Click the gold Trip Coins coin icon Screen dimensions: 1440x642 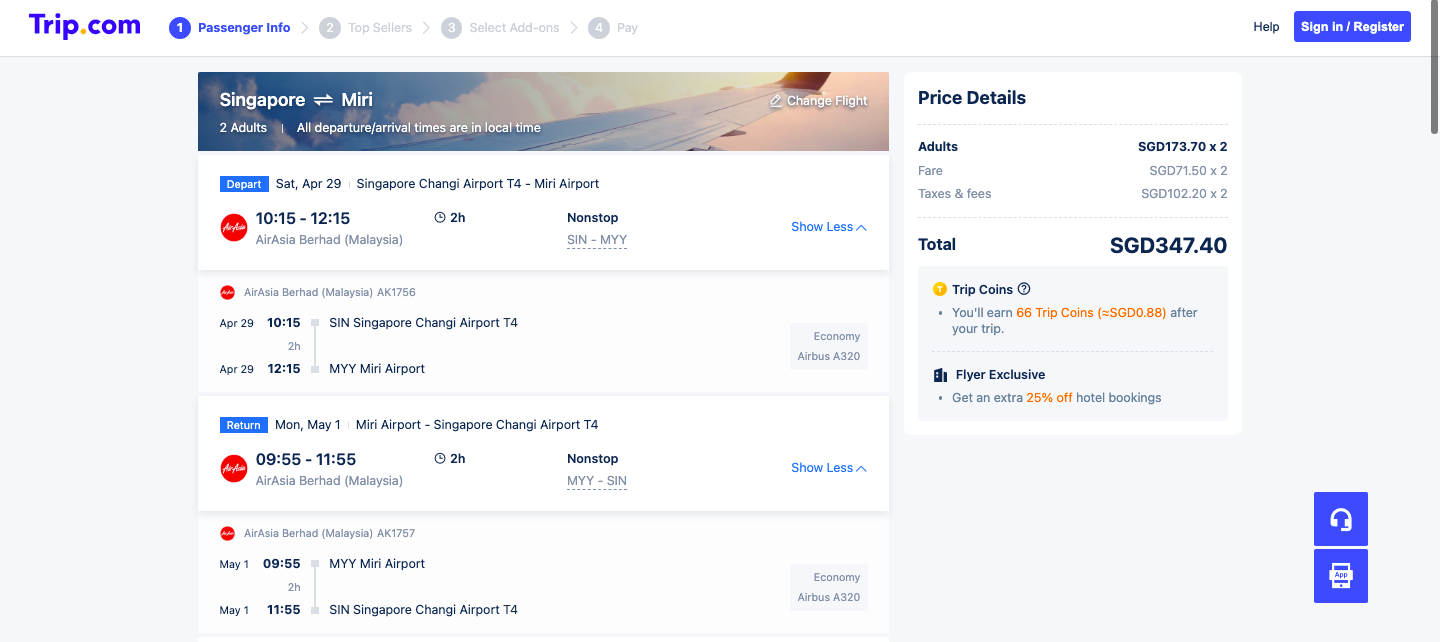click(x=939, y=289)
